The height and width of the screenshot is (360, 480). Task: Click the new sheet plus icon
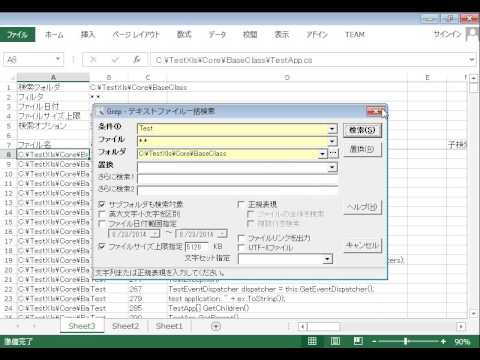coord(216,326)
